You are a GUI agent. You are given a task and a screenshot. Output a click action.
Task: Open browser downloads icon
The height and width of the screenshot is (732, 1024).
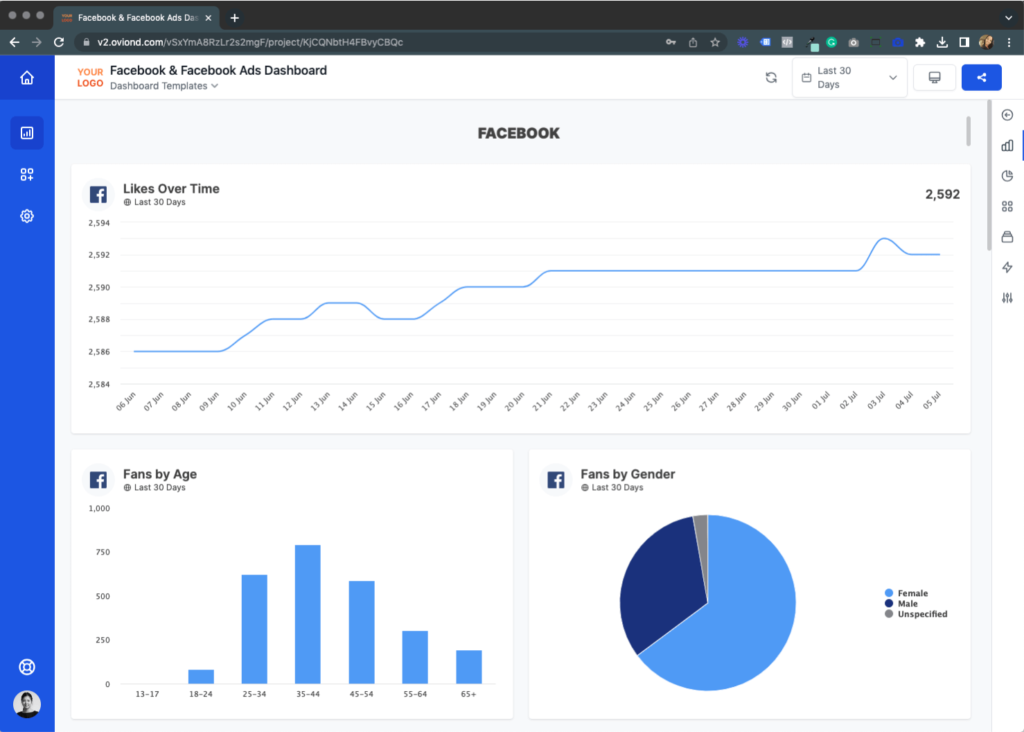942,42
